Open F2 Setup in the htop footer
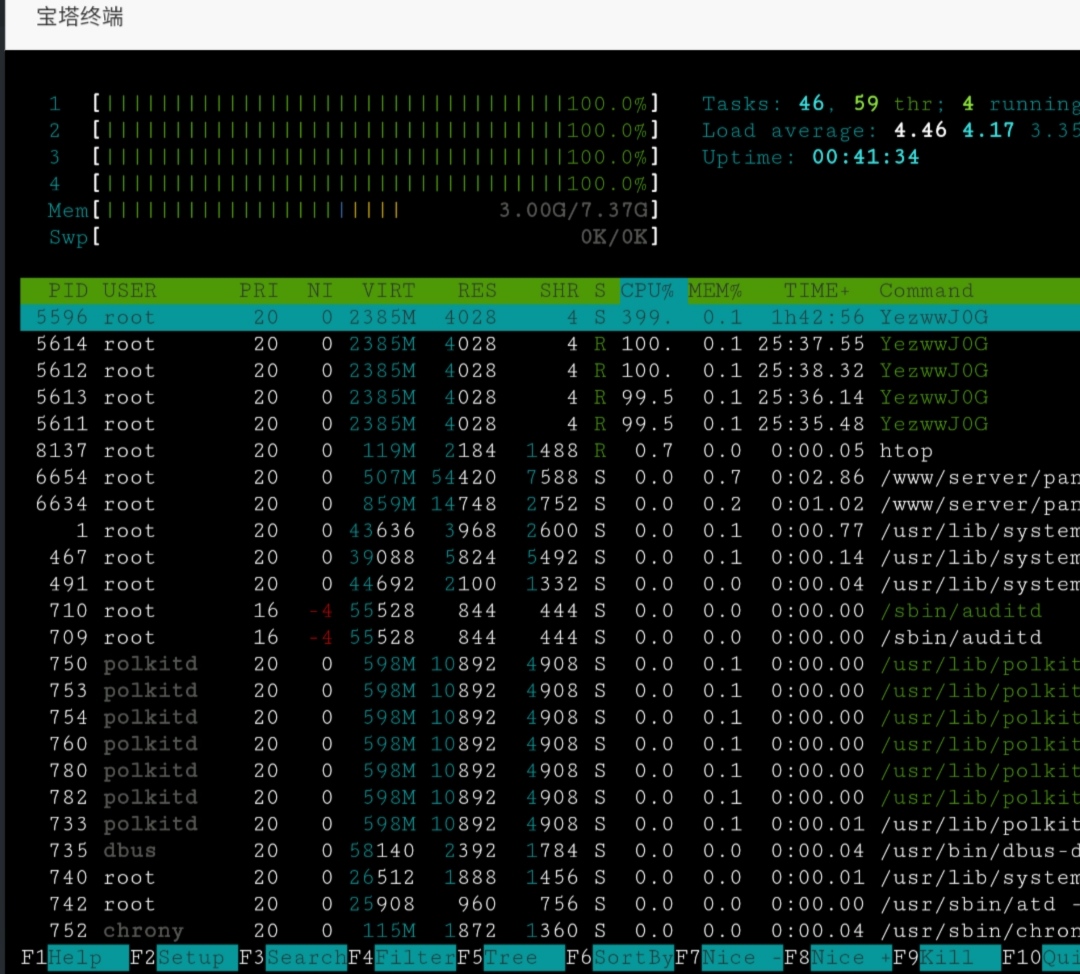Image resolution: width=1080 pixels, height=974 pixels. click(183, 957)
